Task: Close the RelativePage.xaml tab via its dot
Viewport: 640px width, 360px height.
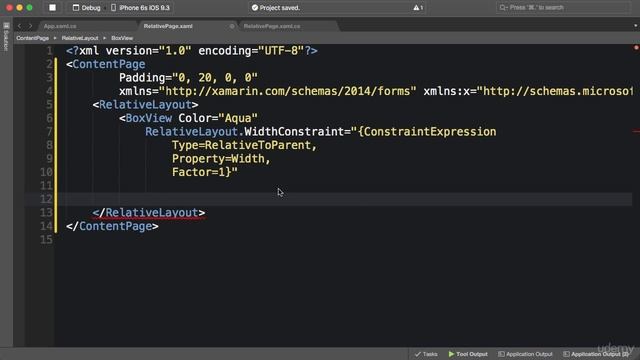Action: [232, 26]
